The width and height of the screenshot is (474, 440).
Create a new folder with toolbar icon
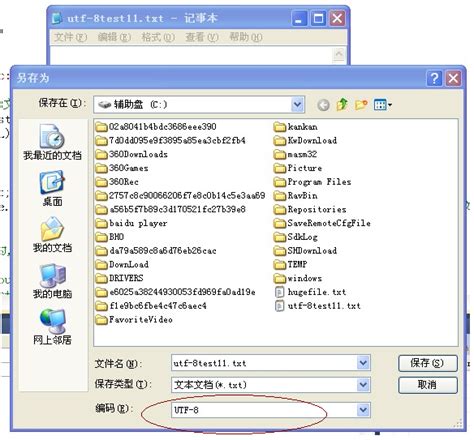coord(361,105)
